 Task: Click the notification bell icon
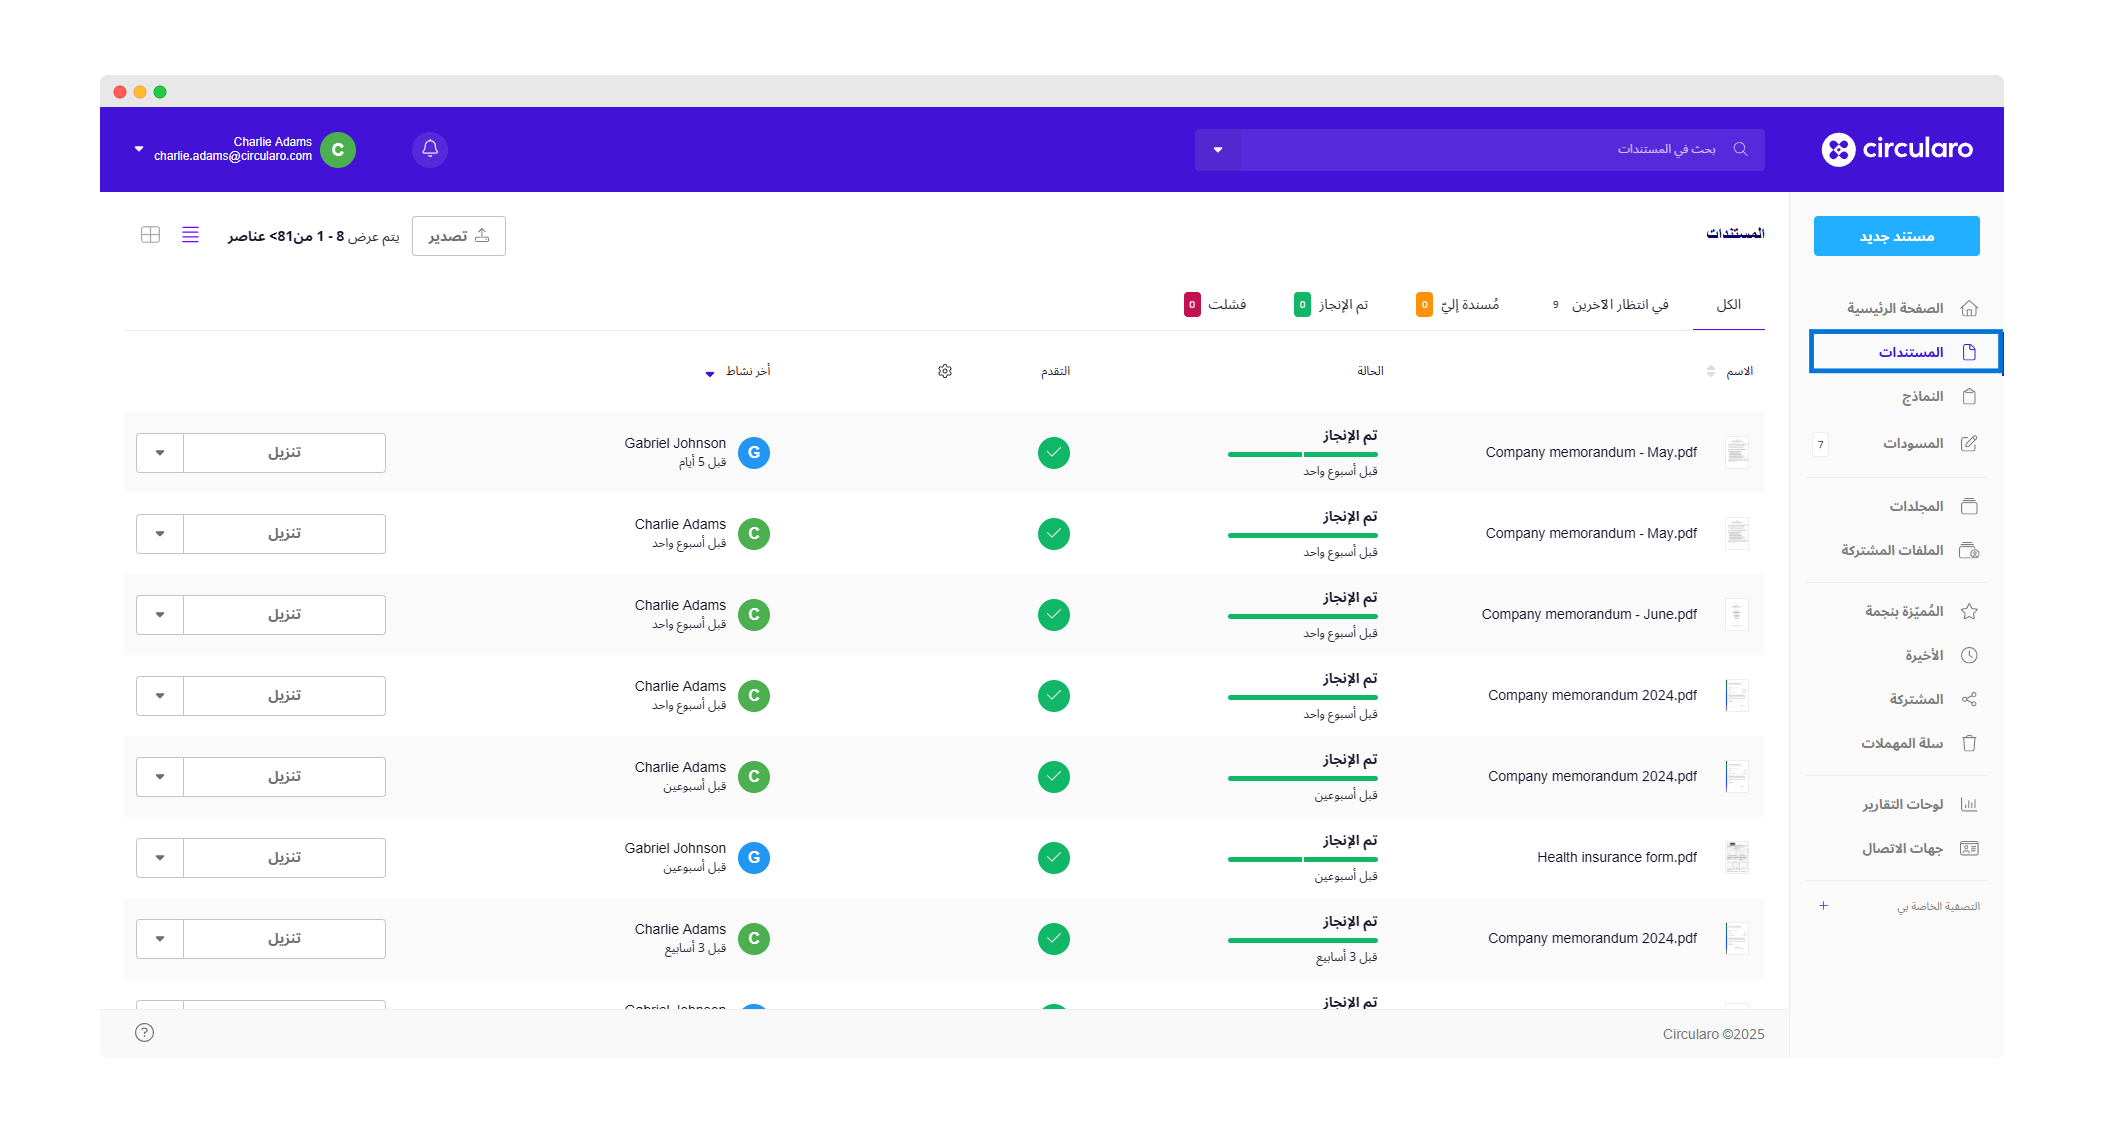(430, 149)
